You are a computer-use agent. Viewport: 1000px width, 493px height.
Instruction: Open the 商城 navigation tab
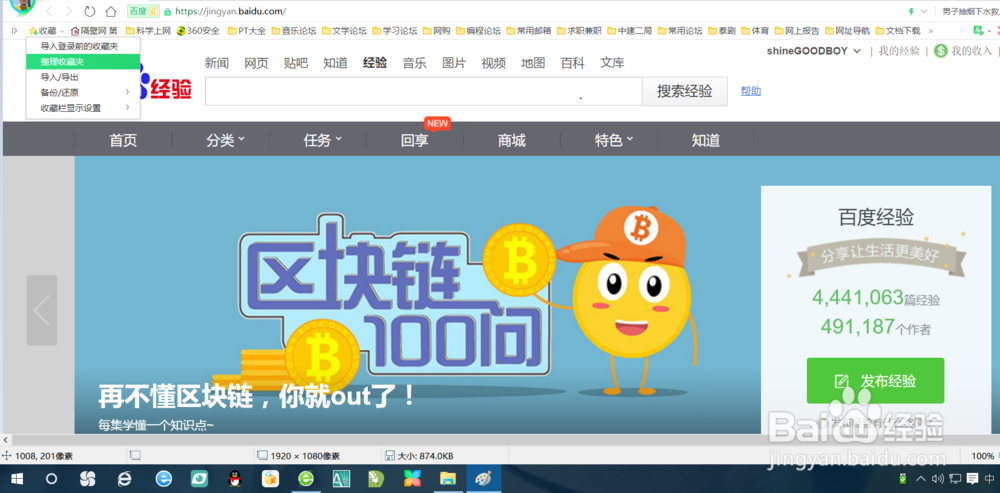click(x=511, y=140)
